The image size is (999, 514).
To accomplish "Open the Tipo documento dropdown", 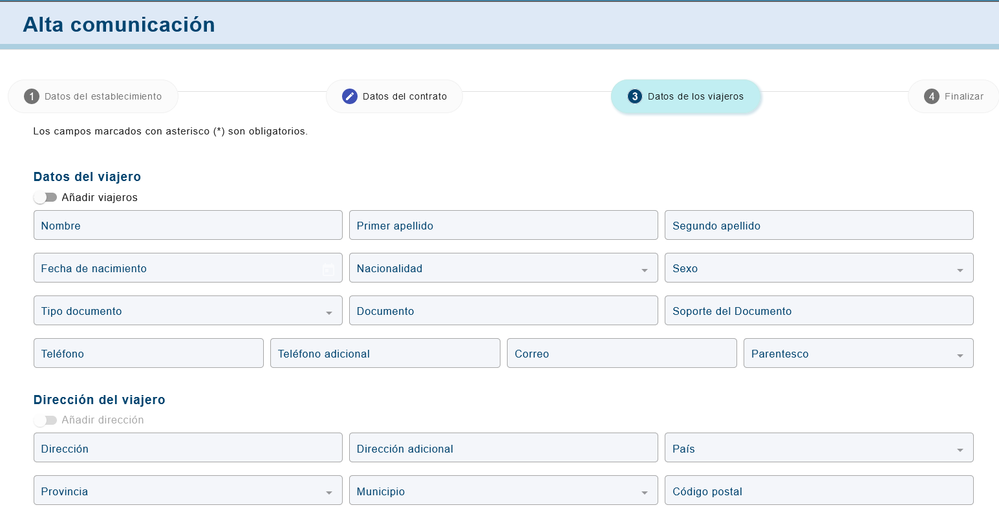I will tap(187, 312).
